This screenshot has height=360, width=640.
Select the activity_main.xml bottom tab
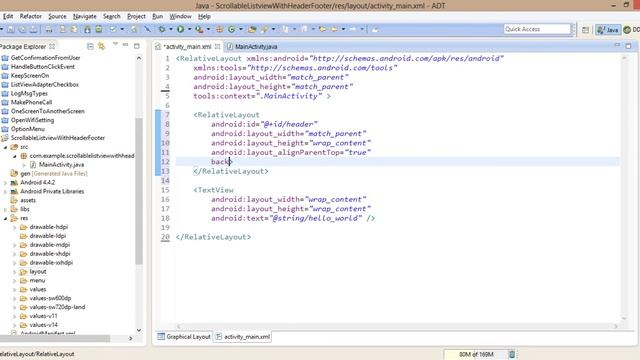coord(243,337)
